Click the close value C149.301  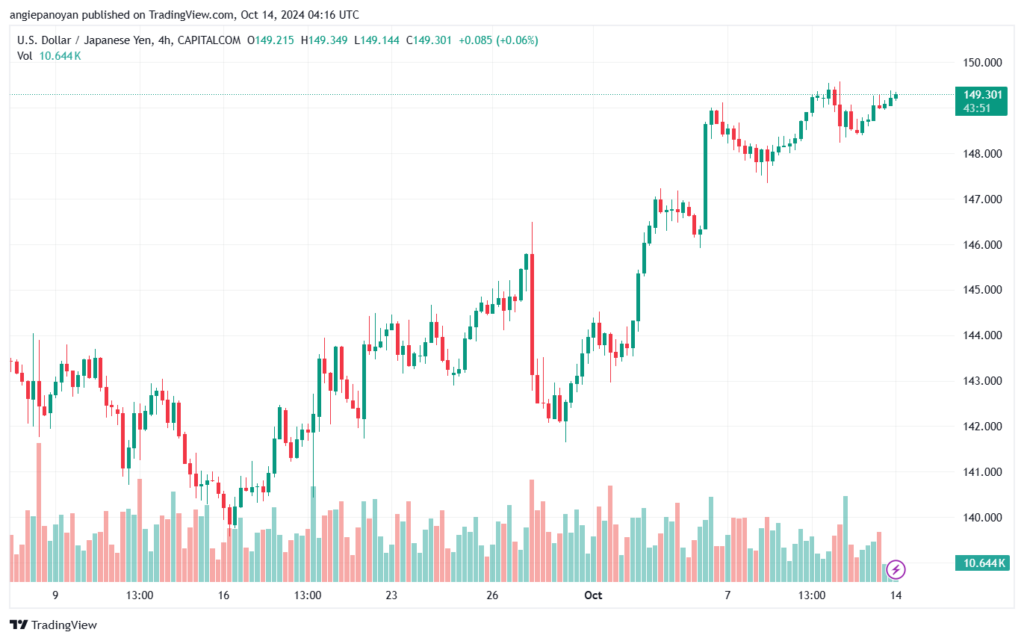428,40
